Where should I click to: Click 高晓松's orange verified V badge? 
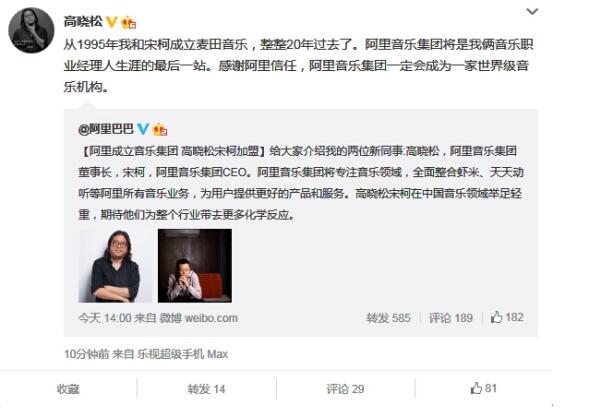pyautogui.click(x=112, y=22)
